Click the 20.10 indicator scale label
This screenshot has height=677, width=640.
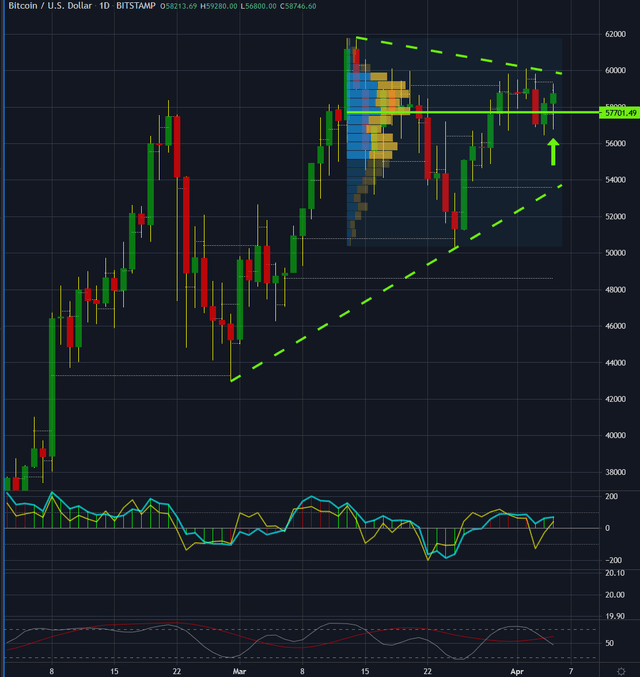click(x=615, y=573)
